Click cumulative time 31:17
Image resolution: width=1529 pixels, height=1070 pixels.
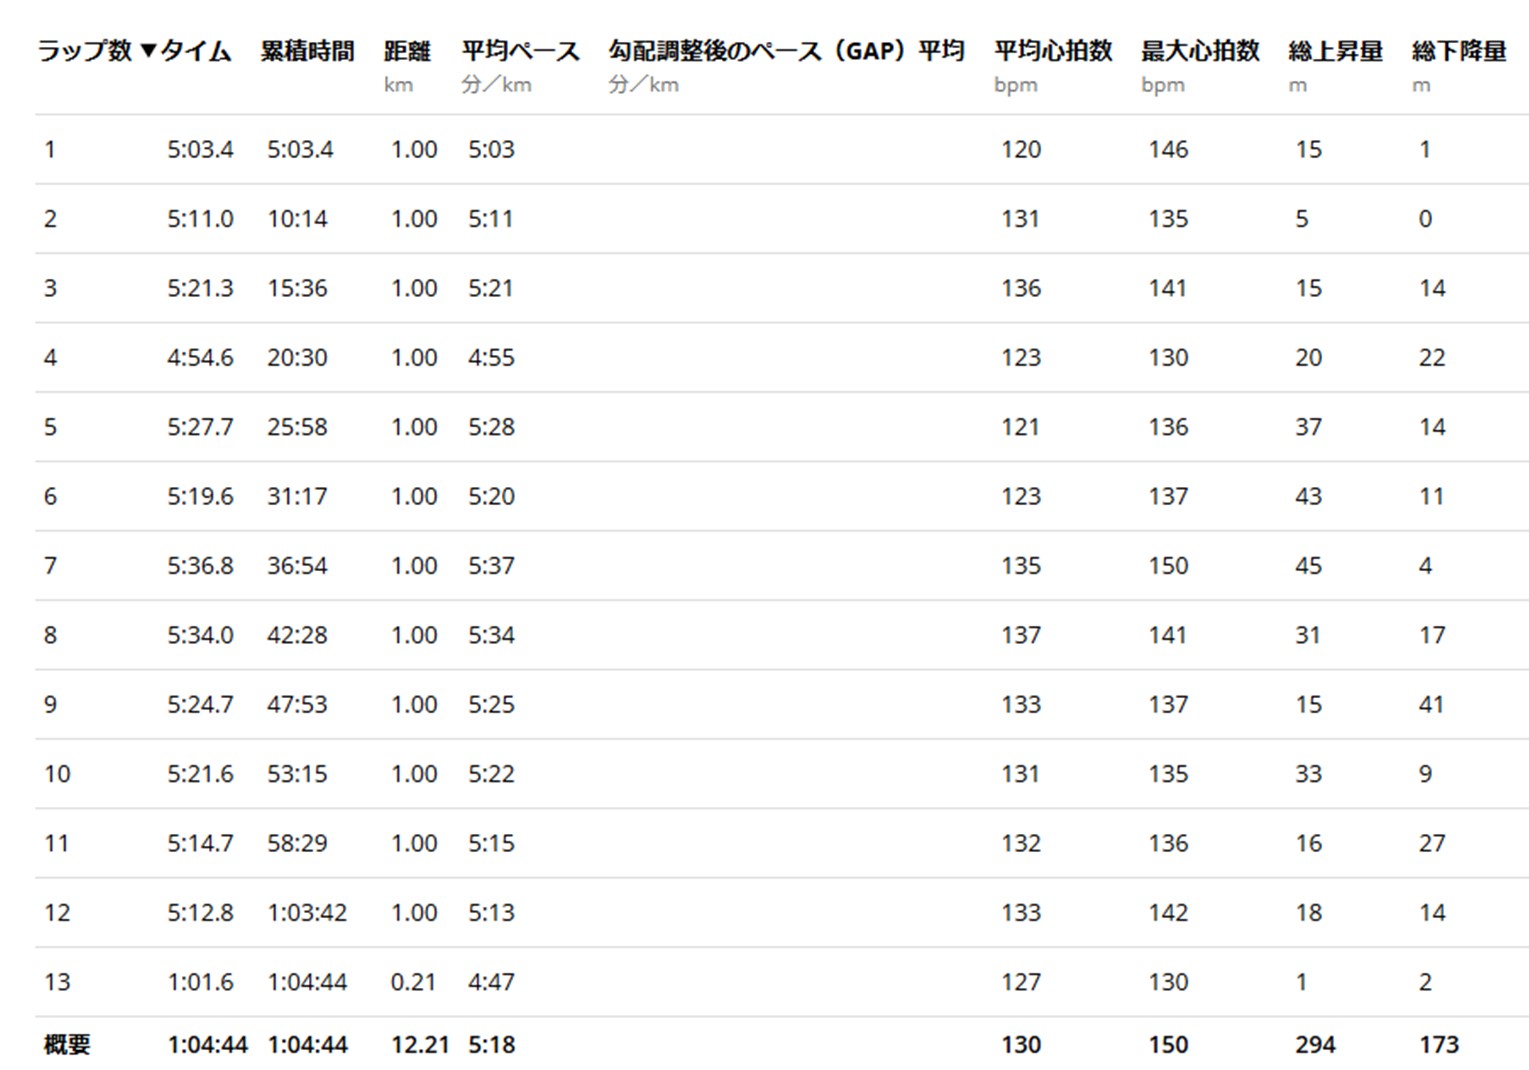pyautogui.click(x=297, y=497)
